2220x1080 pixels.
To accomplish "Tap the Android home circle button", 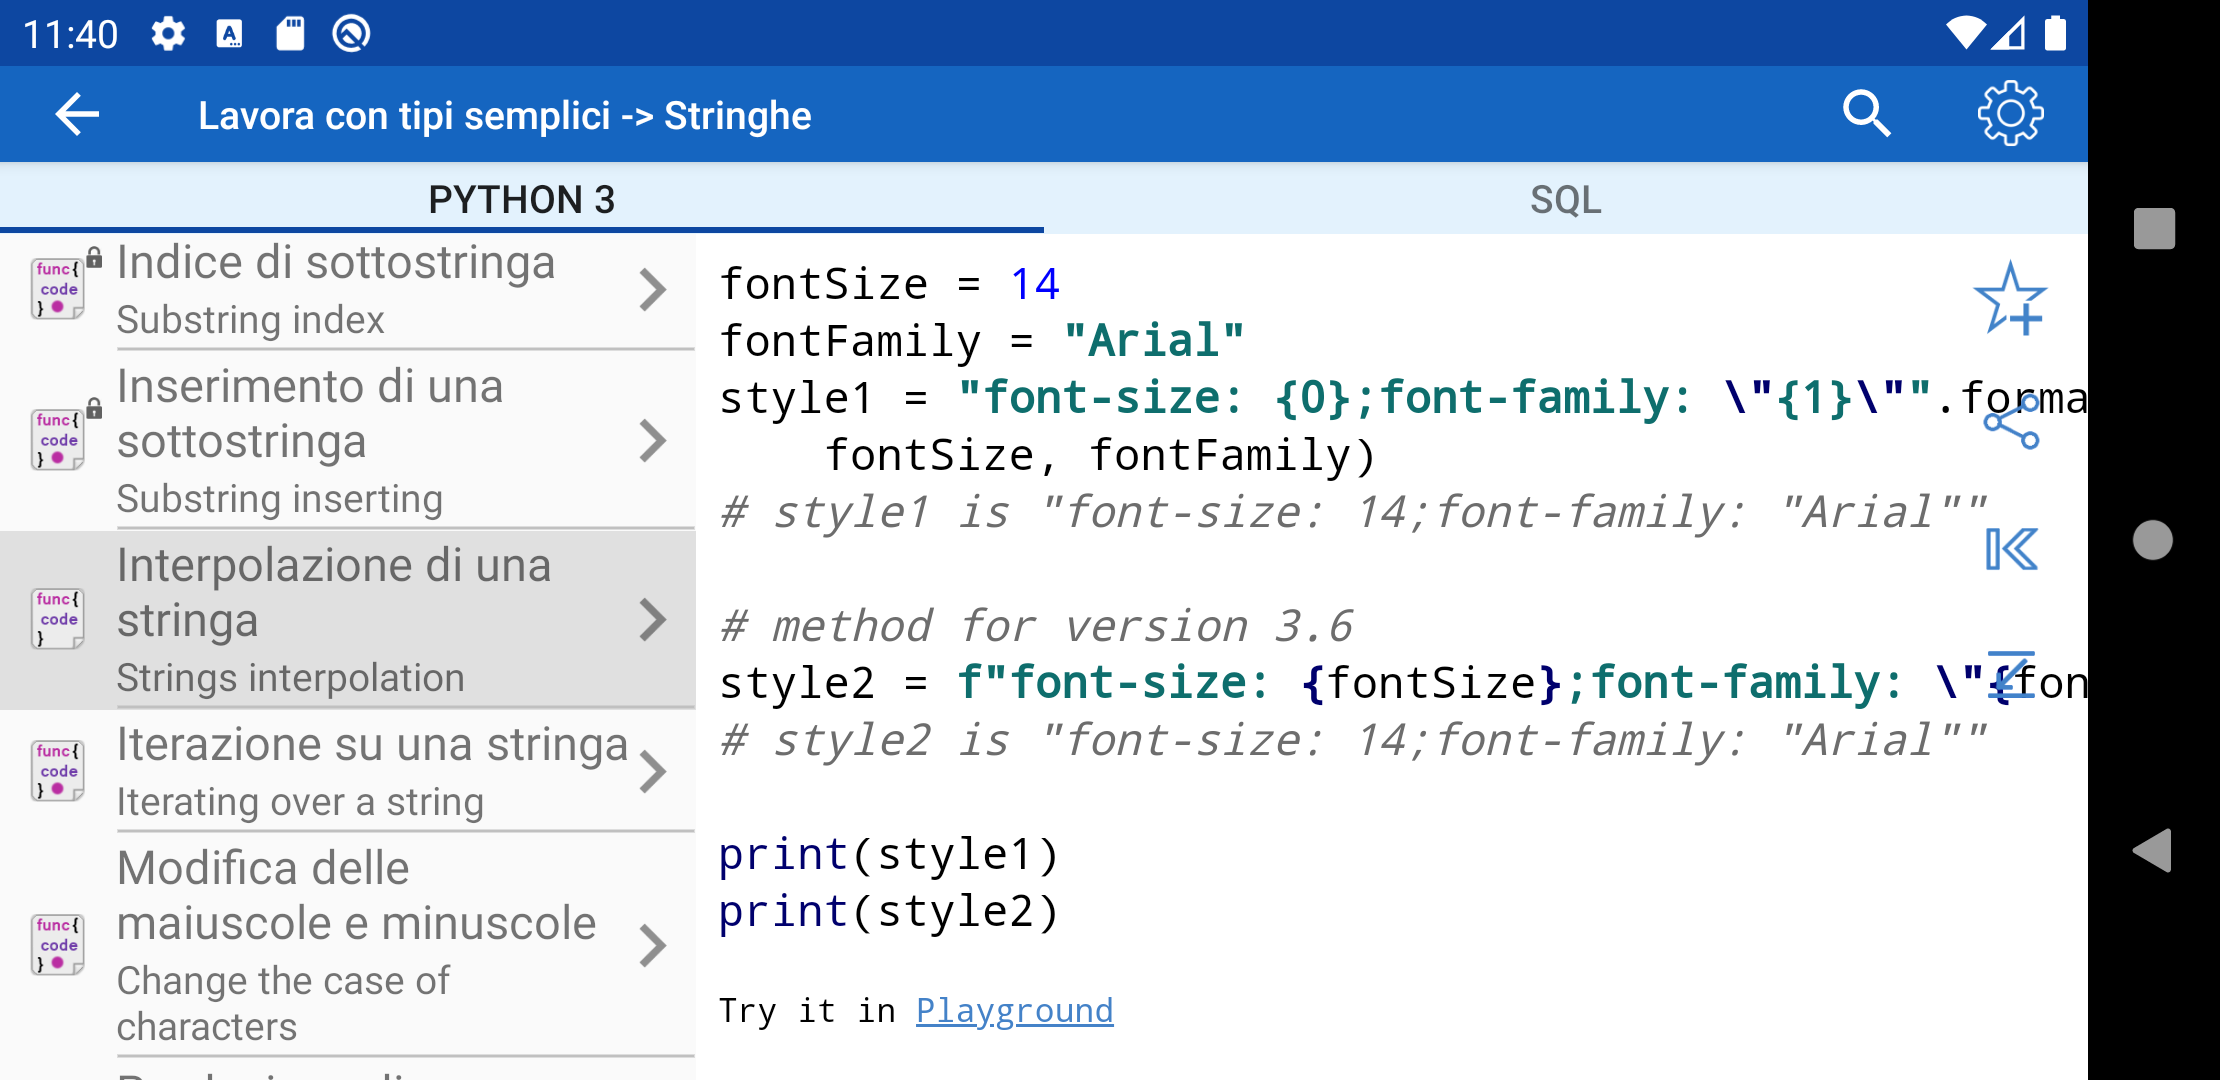I will (2153, 540).
